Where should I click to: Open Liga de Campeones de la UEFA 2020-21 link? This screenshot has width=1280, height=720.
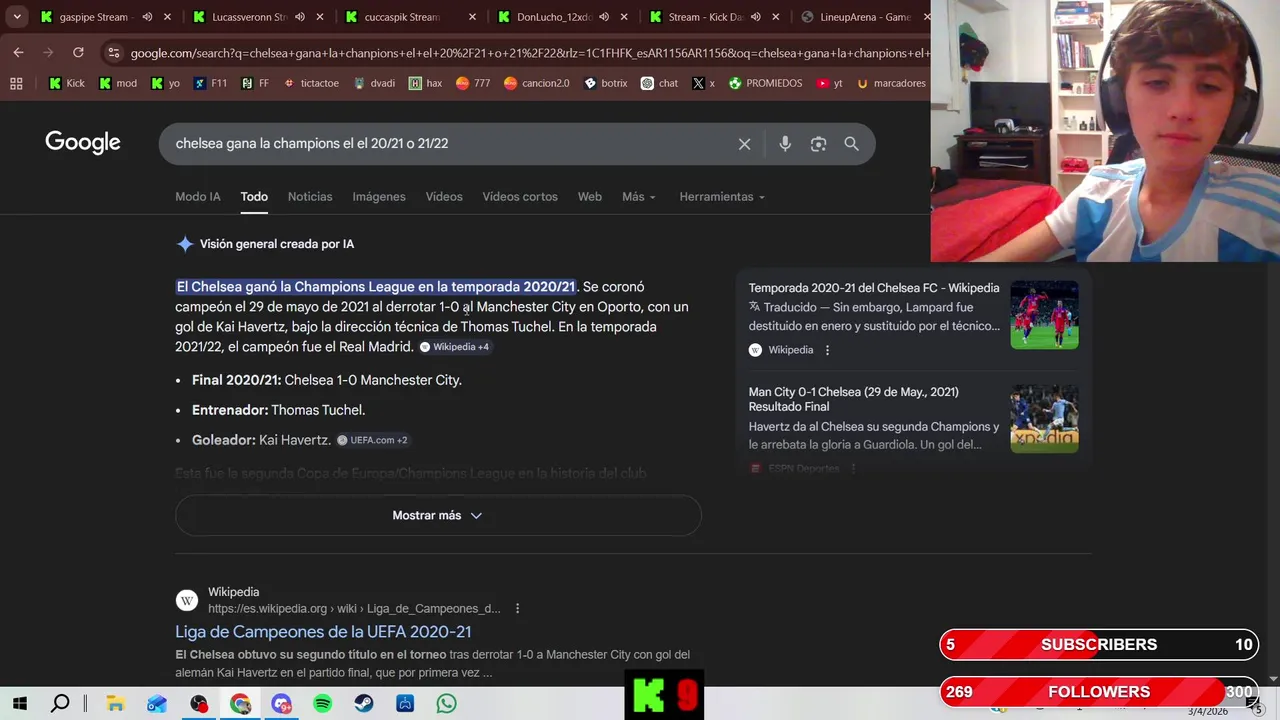tap(323, 632)
